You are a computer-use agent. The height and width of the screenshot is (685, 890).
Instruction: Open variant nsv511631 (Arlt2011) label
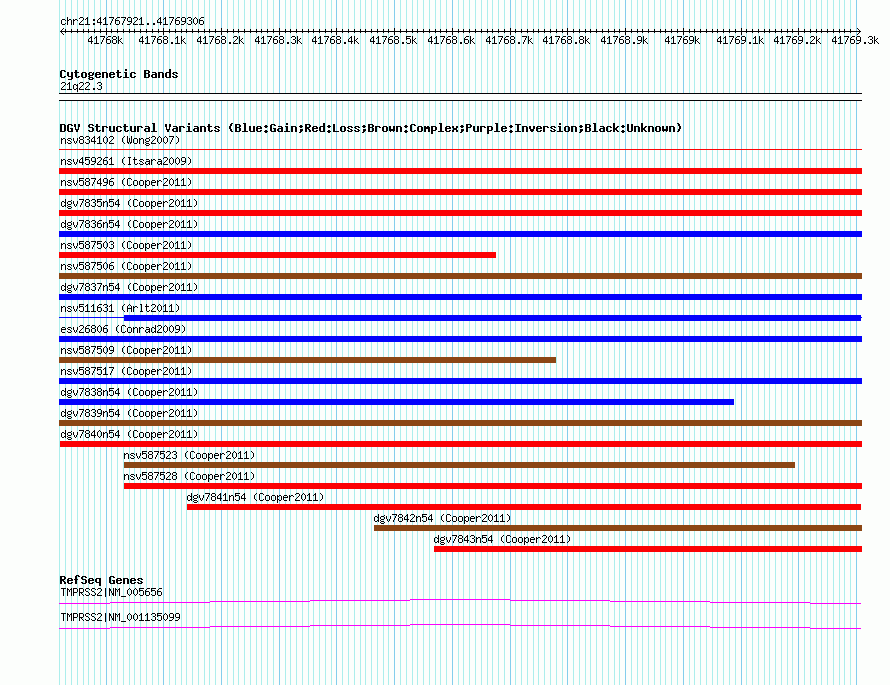(120, 308)
